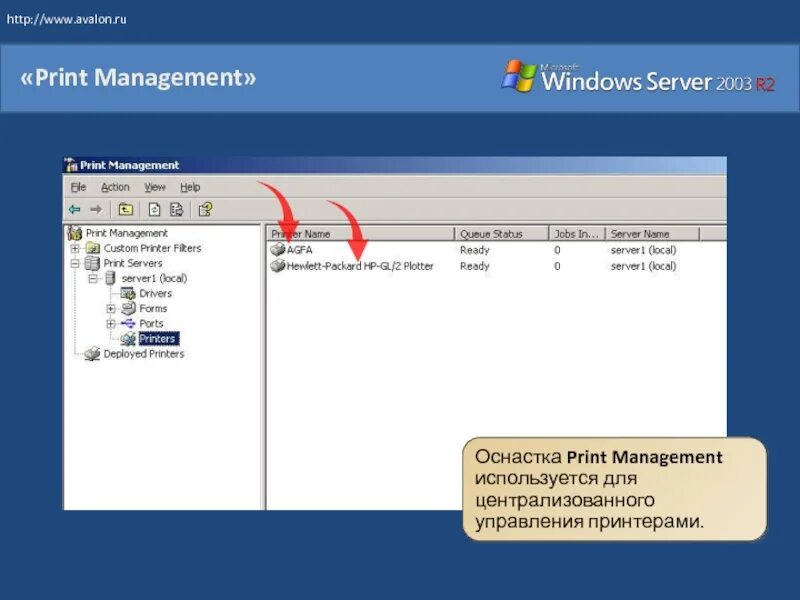800x600 pixels.
Task: Click the Ready status in the AGFA row
Action: coord(474,250)
